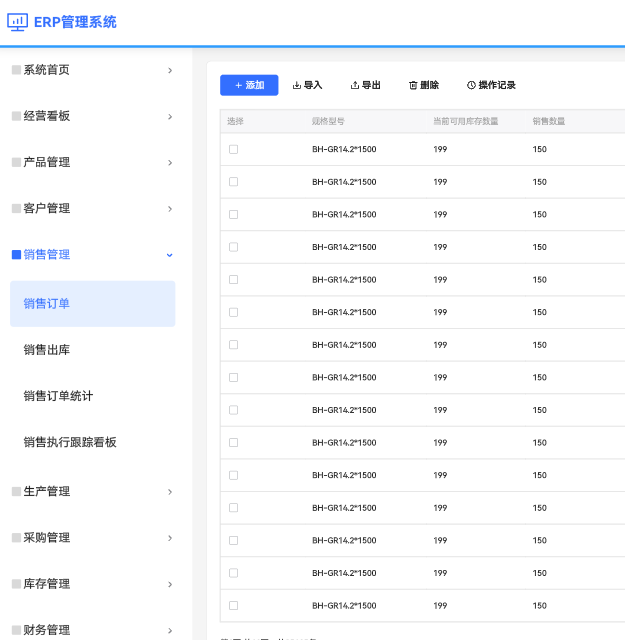This screenshot has height=640, width=625.
Task: Click the square icon beside 经营看板
Action: (16, 116)
